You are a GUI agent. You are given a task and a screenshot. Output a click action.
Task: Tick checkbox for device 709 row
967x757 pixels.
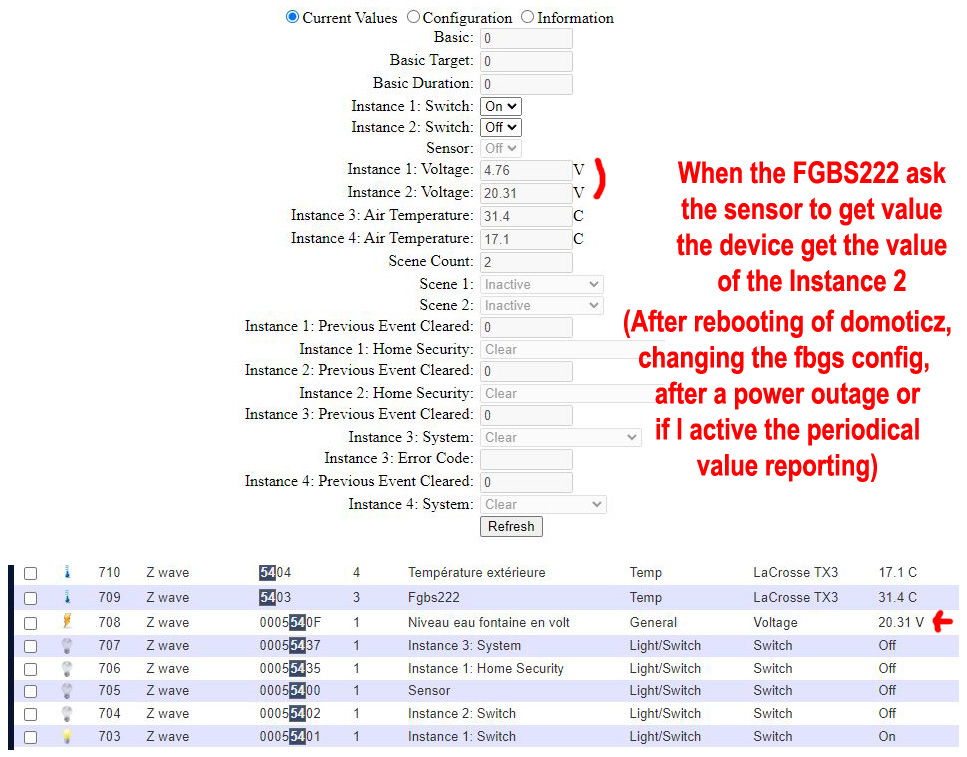30,598
